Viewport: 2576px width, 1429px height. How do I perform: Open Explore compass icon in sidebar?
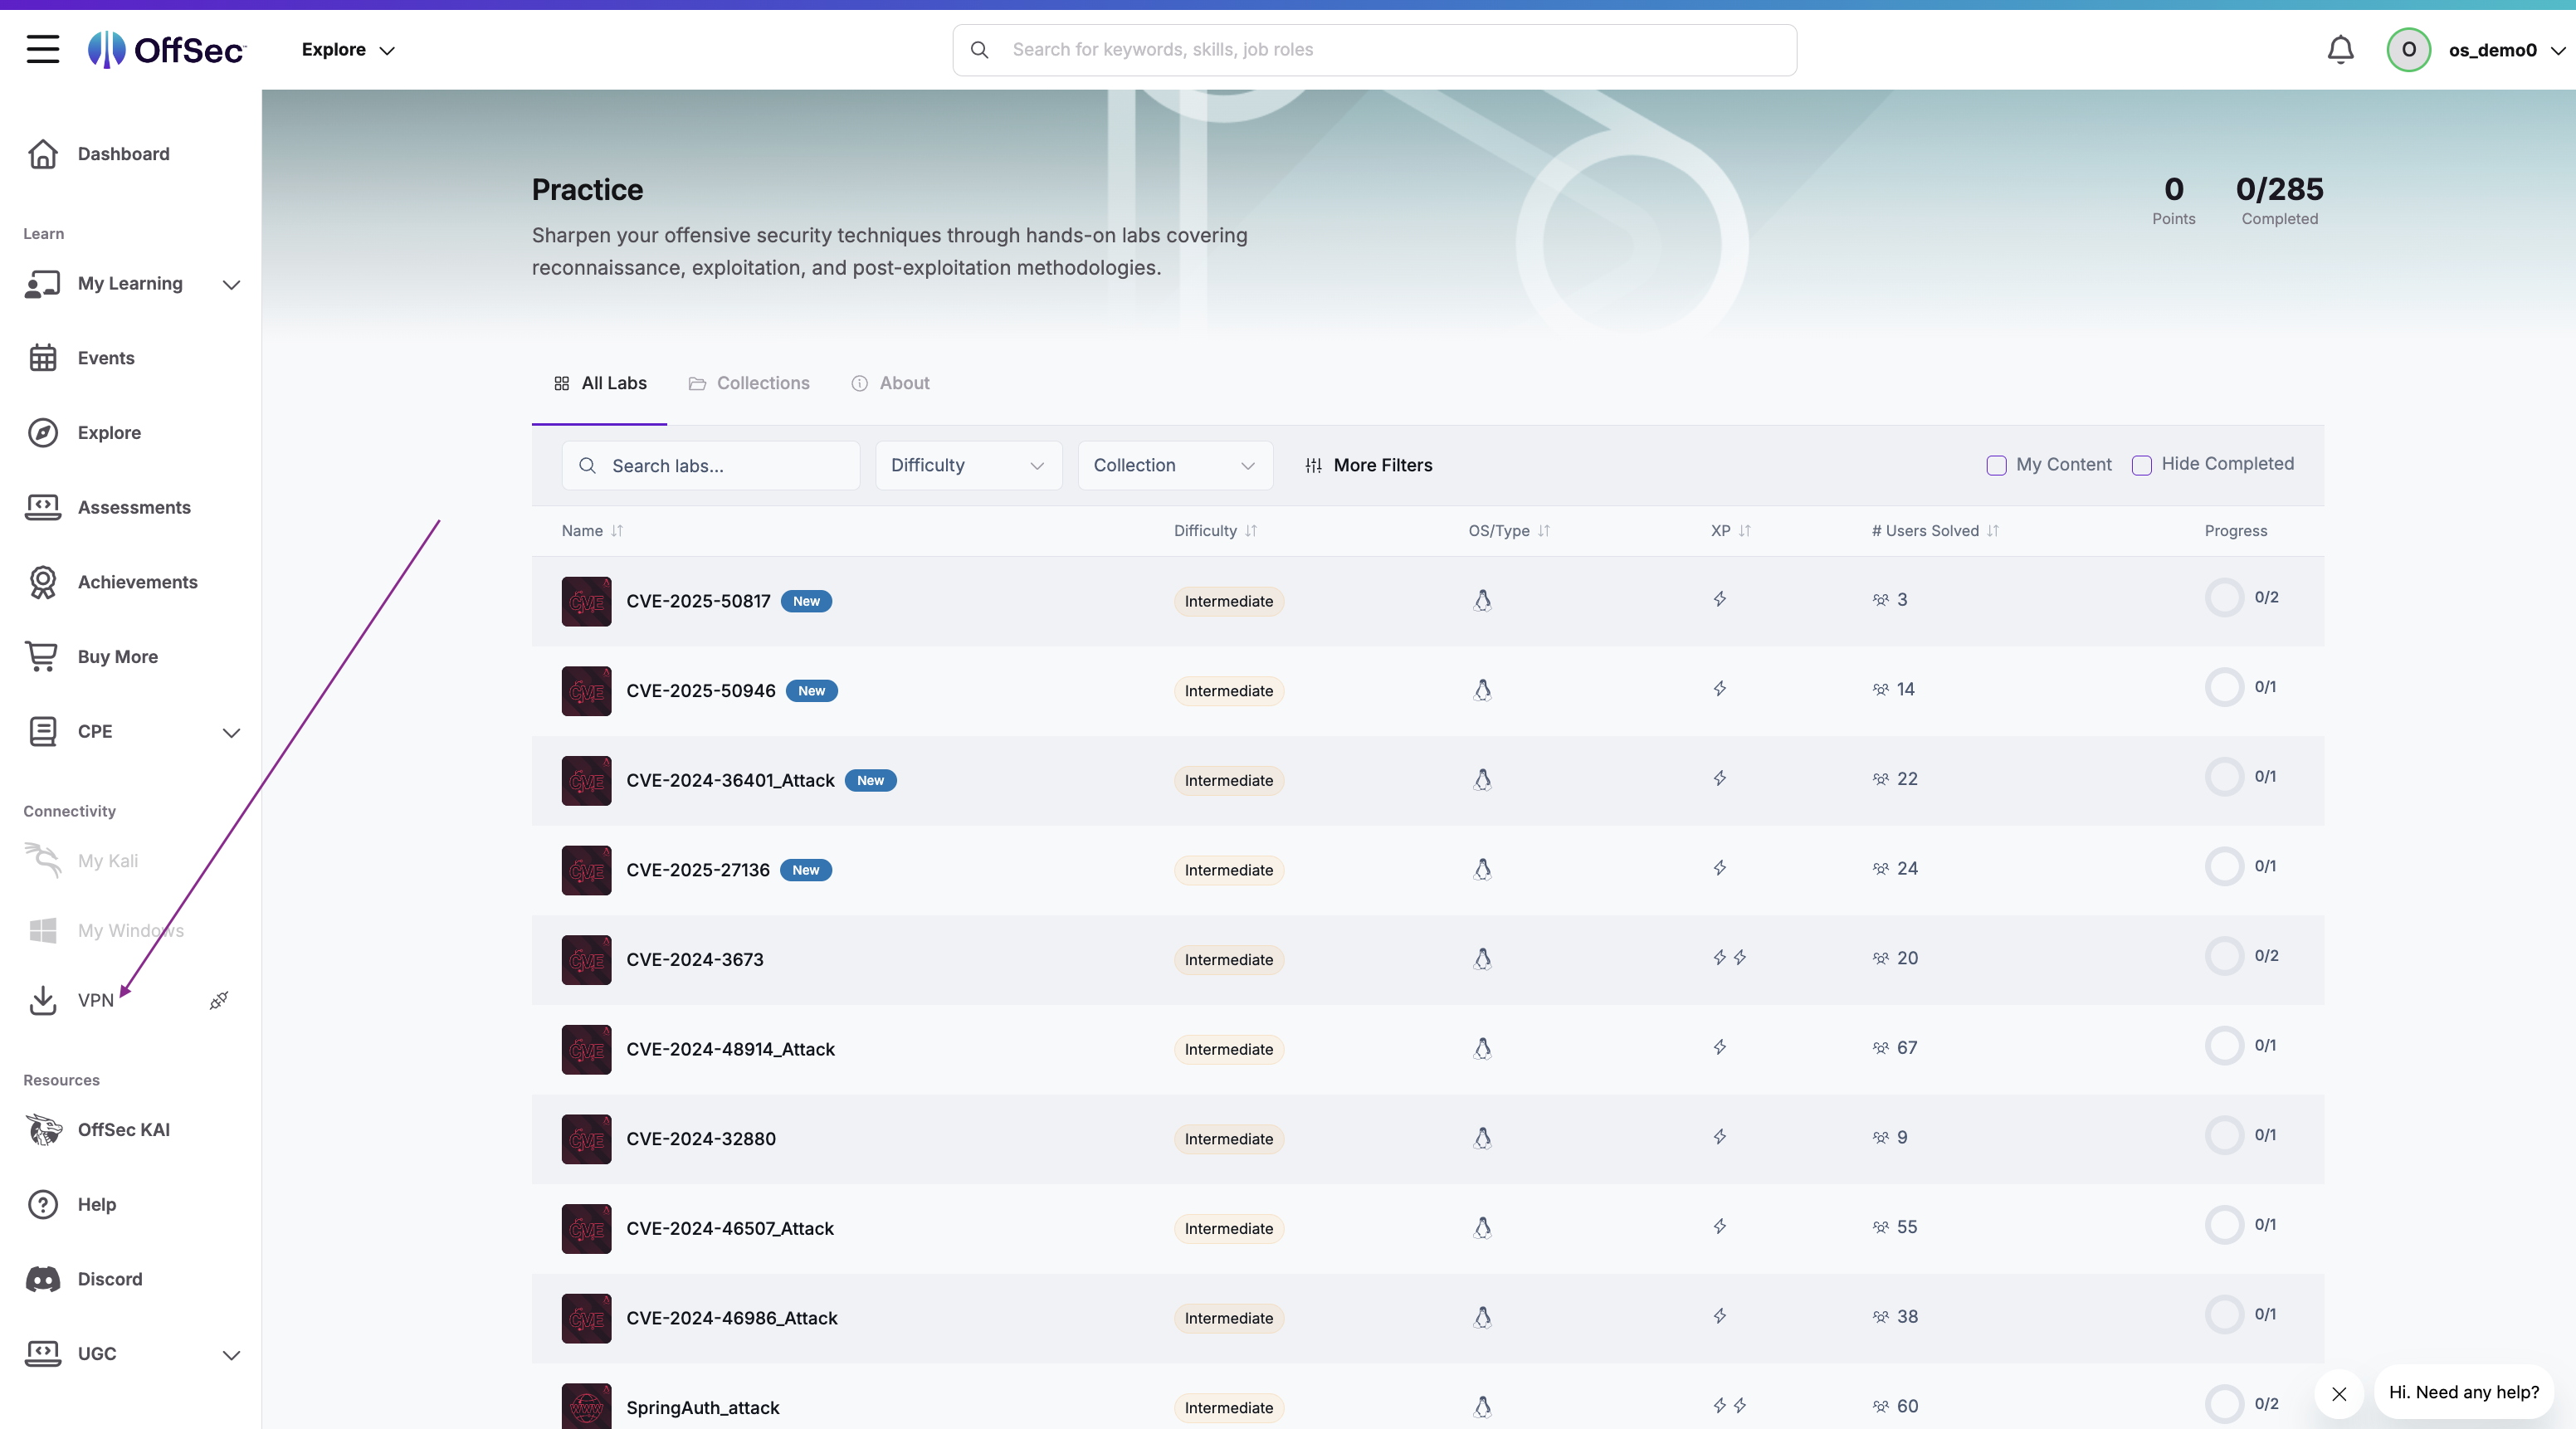coord(43,433)
